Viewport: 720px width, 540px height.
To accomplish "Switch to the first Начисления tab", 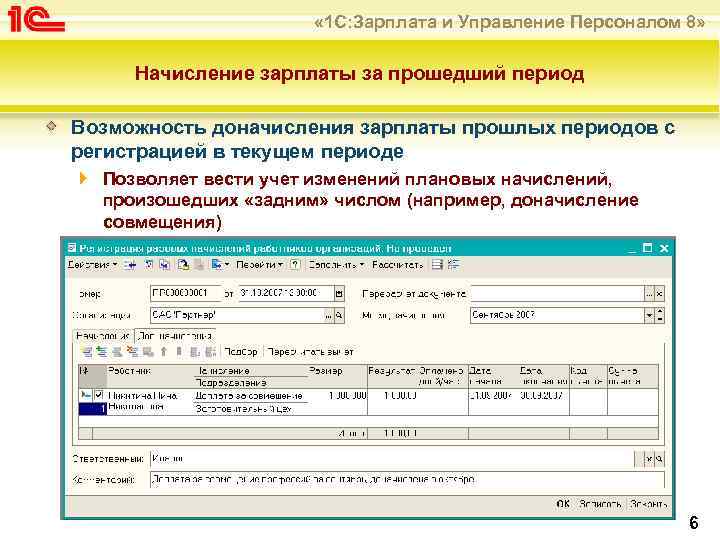I will point(103,336).
